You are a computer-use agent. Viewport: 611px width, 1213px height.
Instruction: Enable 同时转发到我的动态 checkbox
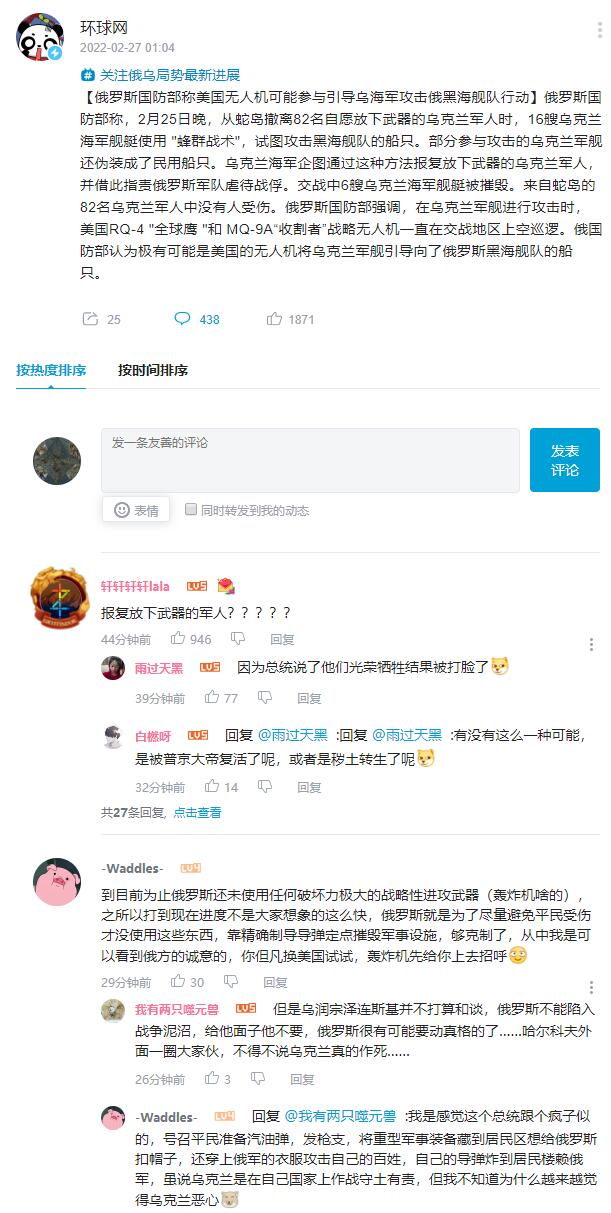pyautogui.click(x=191, y=509)
